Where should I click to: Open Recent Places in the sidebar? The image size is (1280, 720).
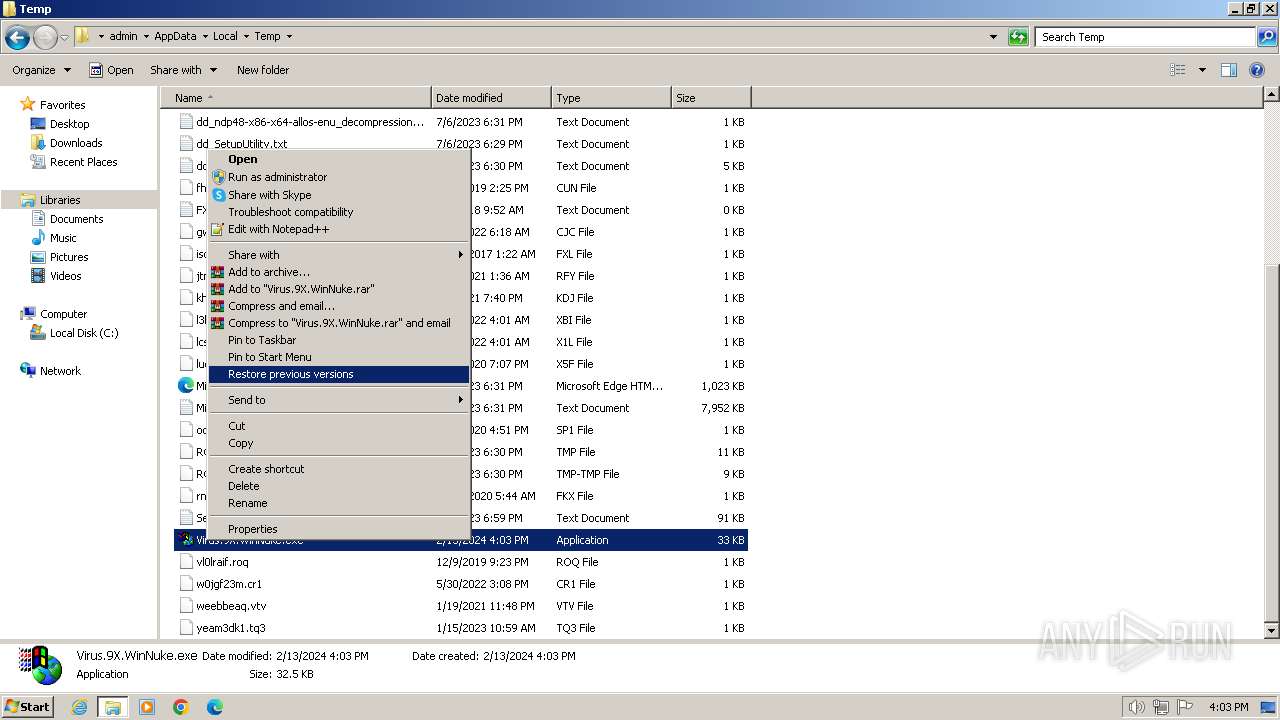click(83, 162)
